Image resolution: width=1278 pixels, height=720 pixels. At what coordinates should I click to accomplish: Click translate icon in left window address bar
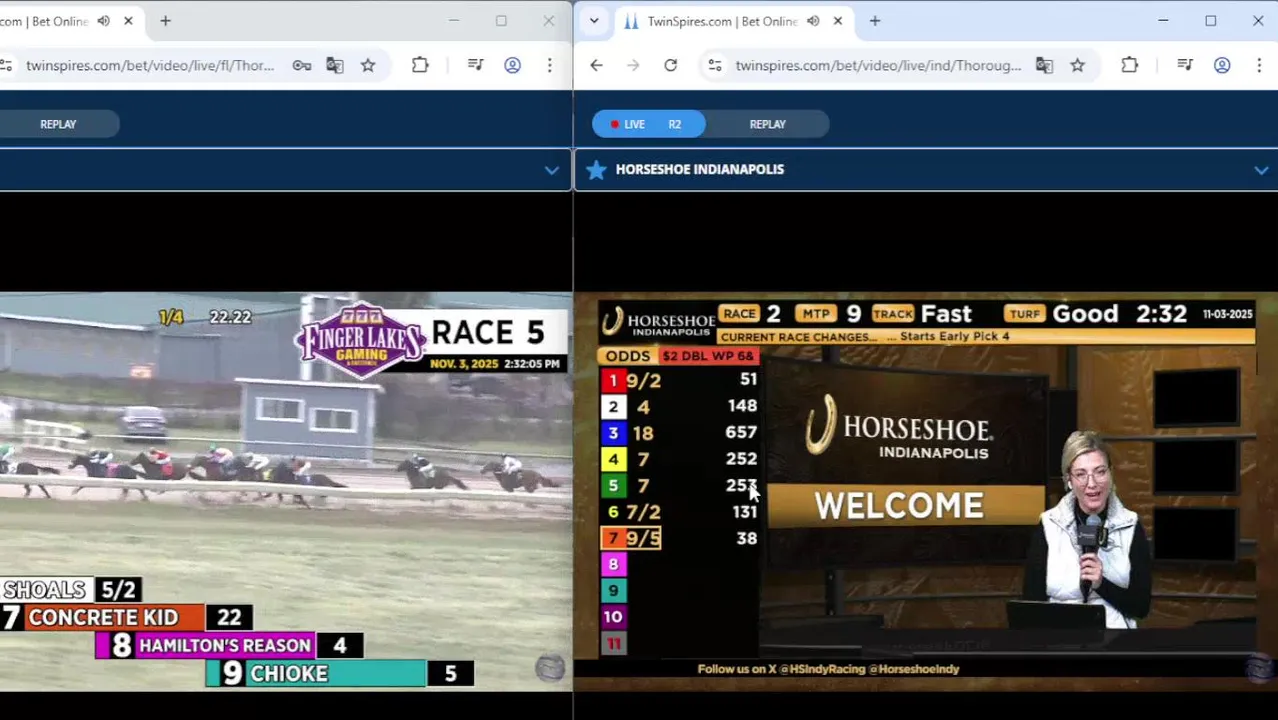[334, 66]
